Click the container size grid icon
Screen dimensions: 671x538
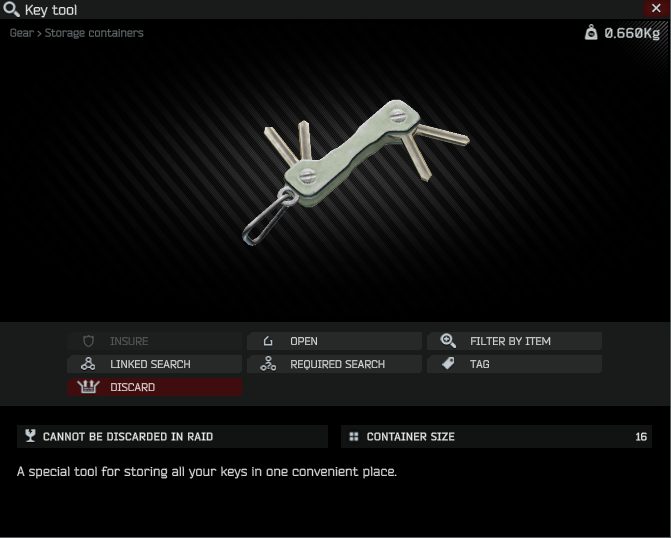[x=354, y=437]
